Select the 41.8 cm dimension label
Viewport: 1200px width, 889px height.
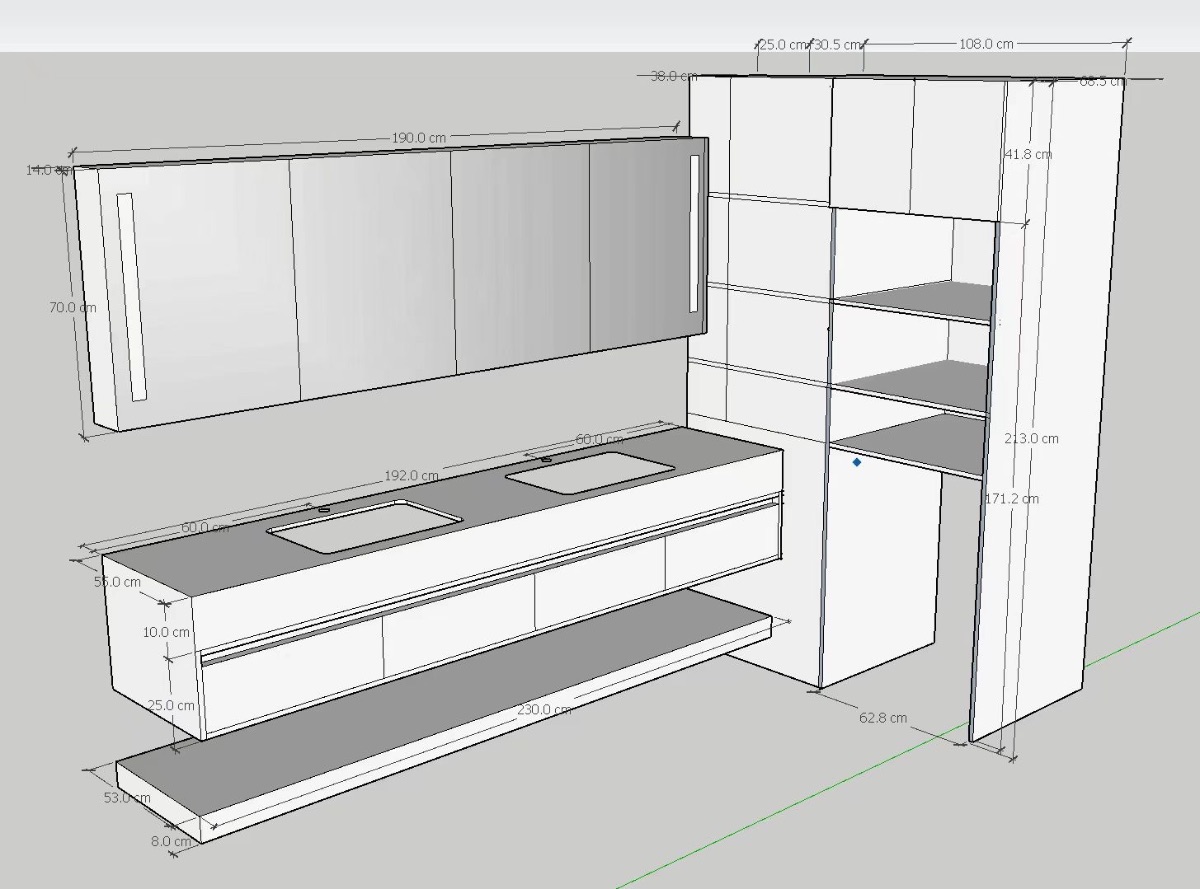tap(1028, 154)
